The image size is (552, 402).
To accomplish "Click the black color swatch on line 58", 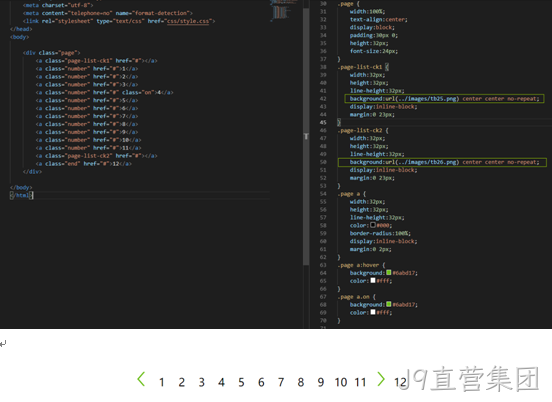I will (373, 225).
